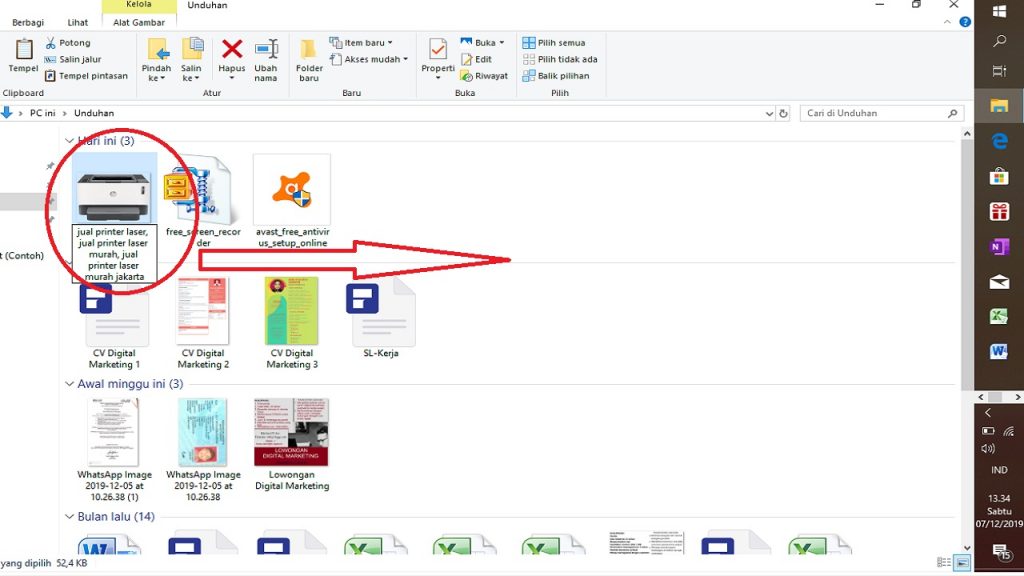Viewport: 1024px width, 576px height.
Task: Select the CV Digital Marketing 3 thumbnail
Action: click(x=292, y=311)
